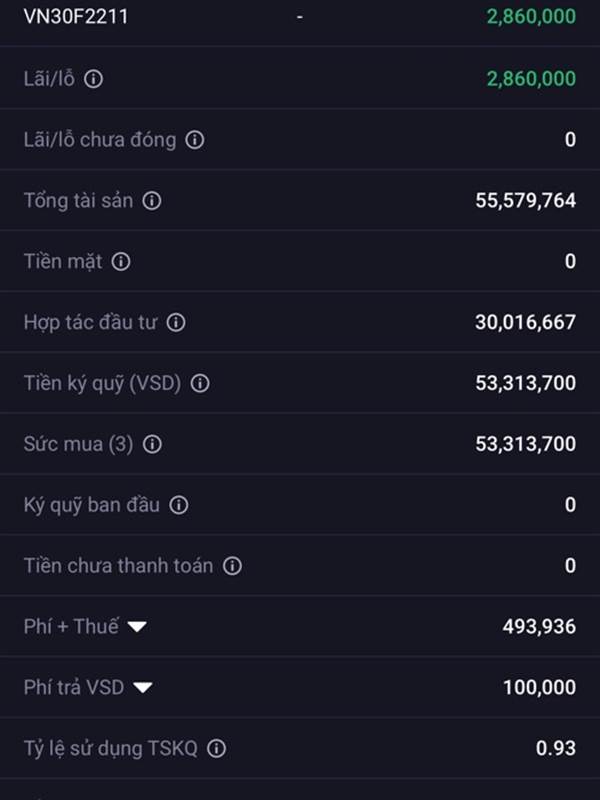Click the VN30F2211 profit value 2,860,000
600x800 pixels.
(531, 17)
